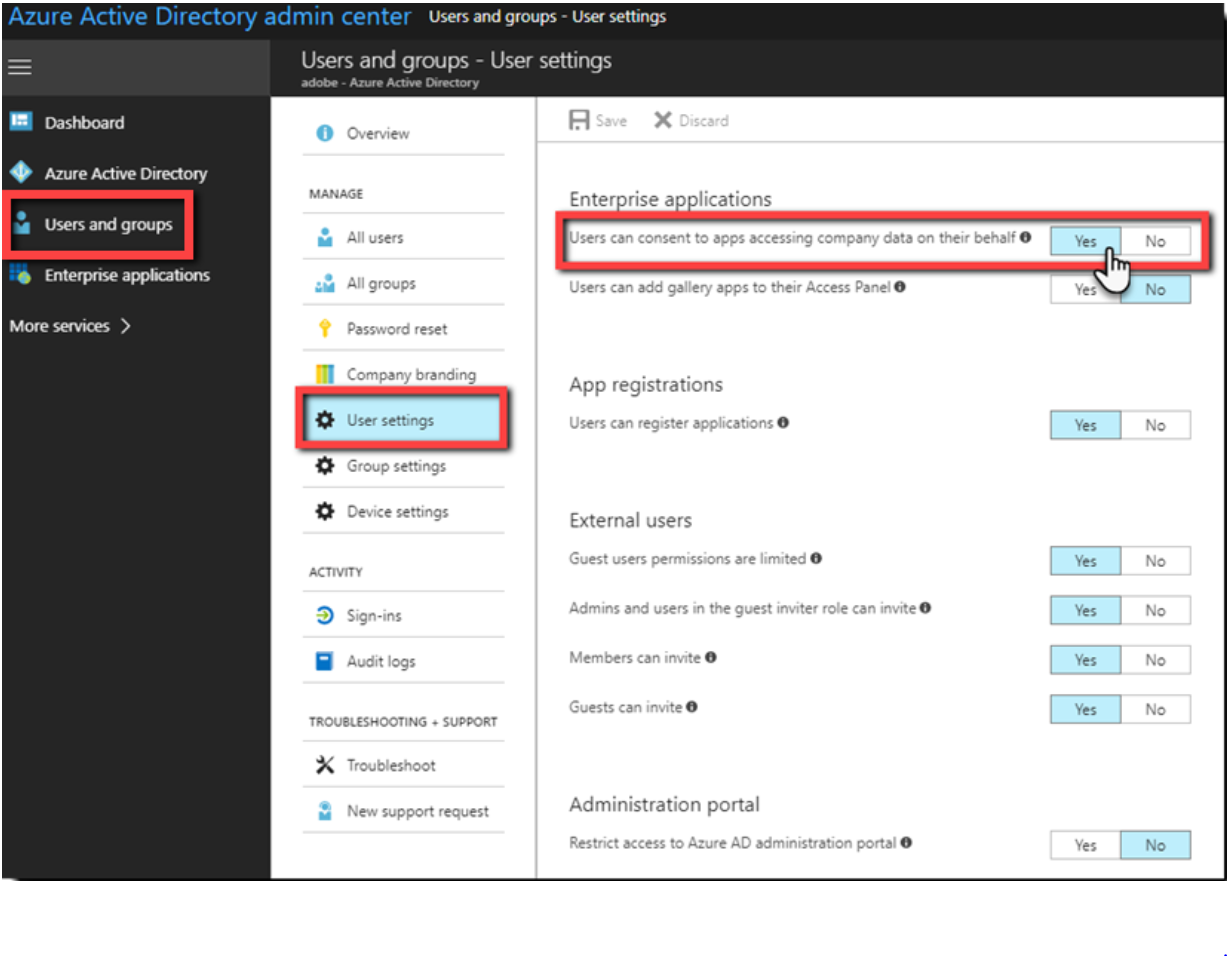Open the hamburger menu icon

pyautogui.click(x=20, y=68)
